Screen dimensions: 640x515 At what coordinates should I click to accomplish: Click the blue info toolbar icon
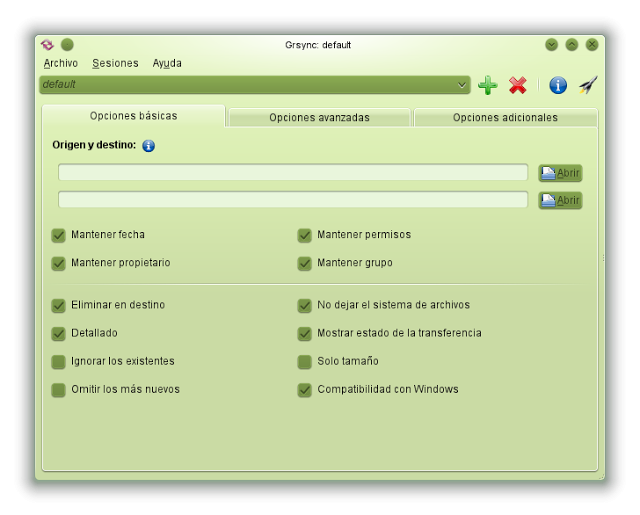558,85
